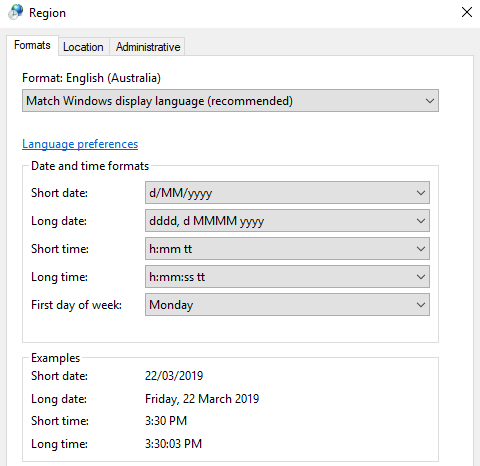Open the Location tab
Screen dimensions: 480x466
coord(83,47)
